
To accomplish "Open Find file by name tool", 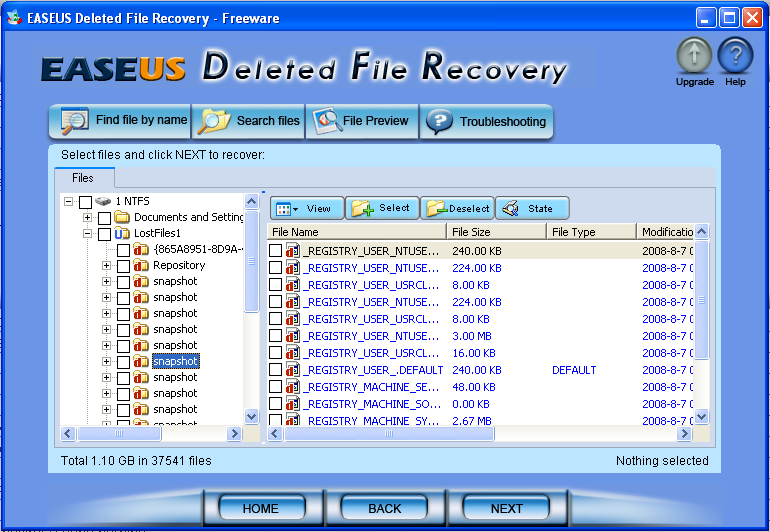I will 120,121.
